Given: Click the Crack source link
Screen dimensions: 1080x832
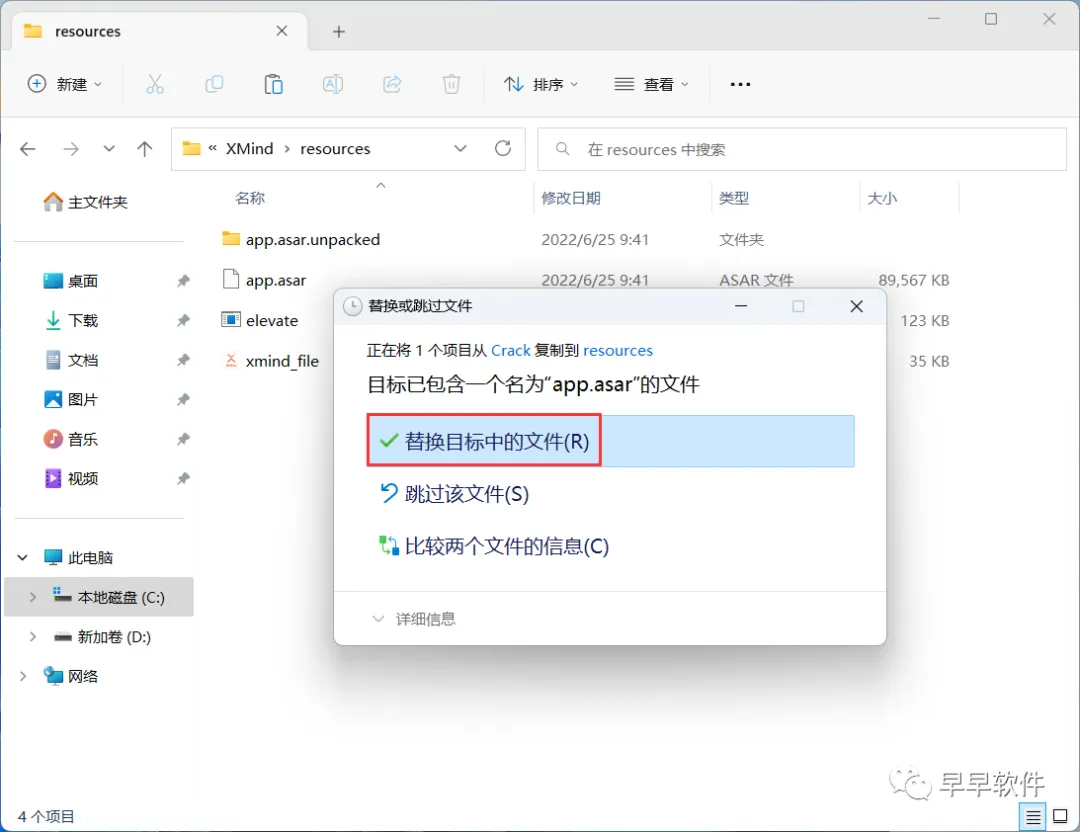Looking at the screenshot, I should (x=511, y=351).
